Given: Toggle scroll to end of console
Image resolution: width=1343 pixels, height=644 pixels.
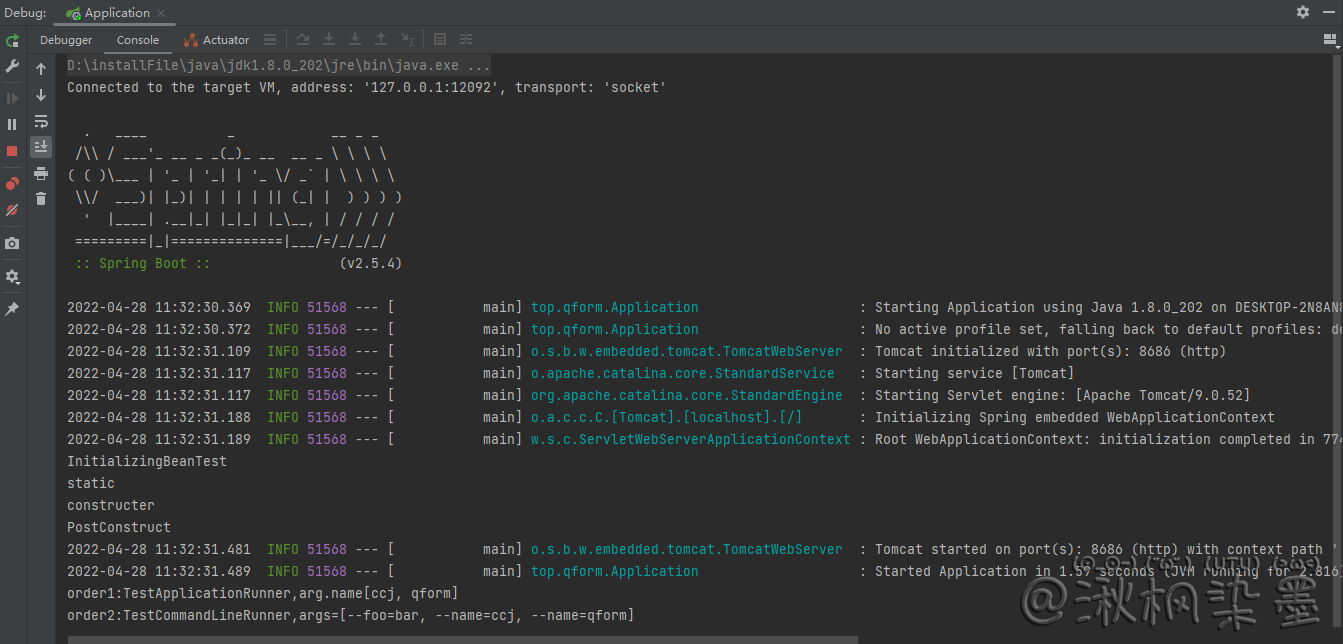Looking at the screenshot, I should [x=41, y=147].
